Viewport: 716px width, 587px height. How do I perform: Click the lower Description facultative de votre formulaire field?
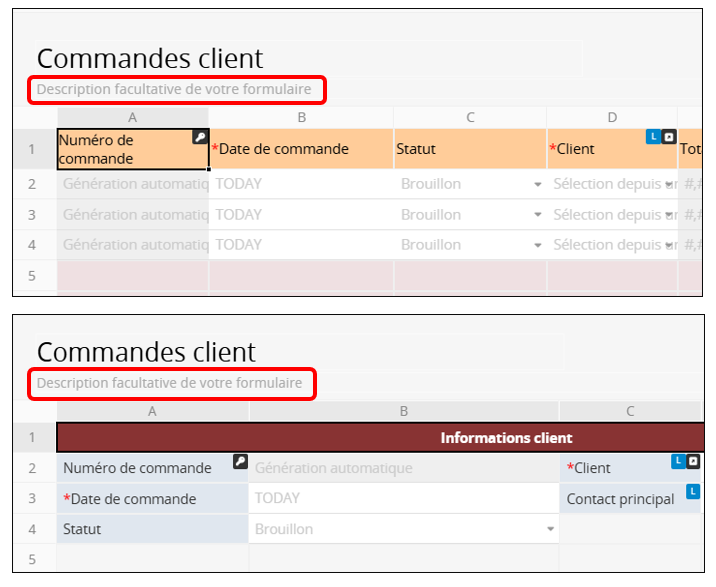pos(170,383)
